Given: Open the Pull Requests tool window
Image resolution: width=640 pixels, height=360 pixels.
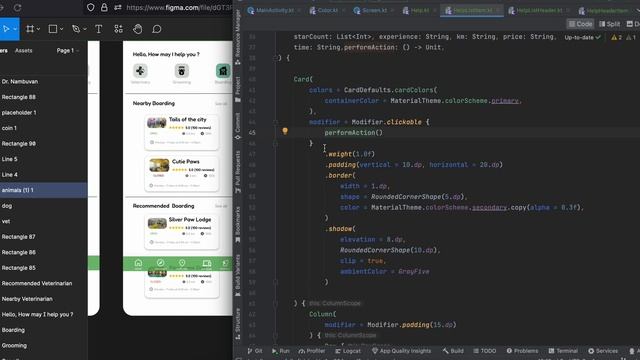Looking at the screenshot, I should 238,171.
